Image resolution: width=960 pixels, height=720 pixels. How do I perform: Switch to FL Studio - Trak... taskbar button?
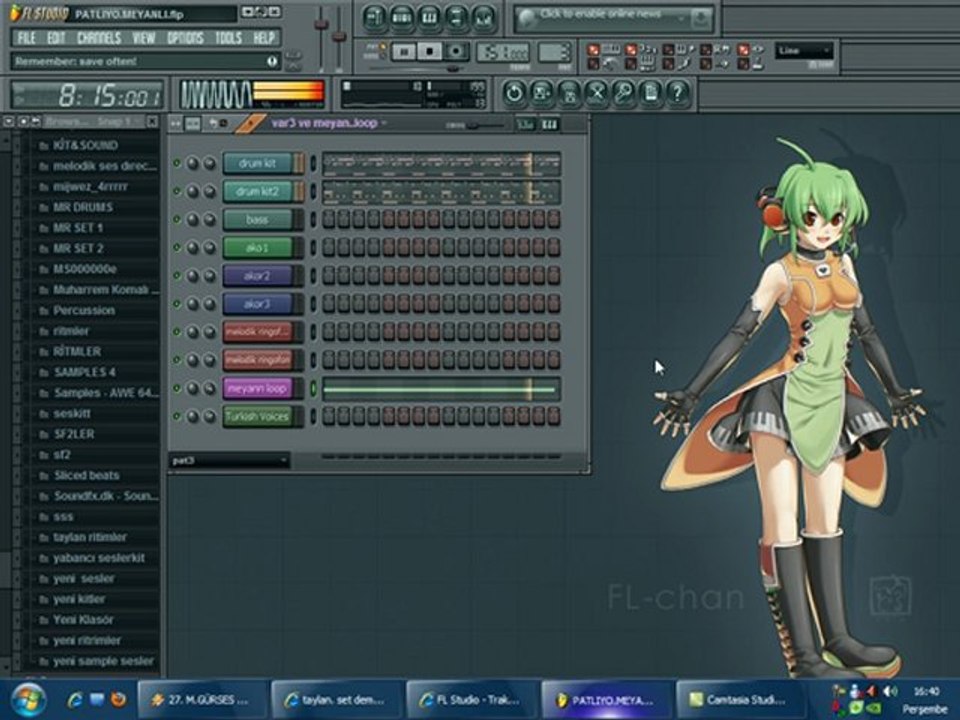(471, 699)
